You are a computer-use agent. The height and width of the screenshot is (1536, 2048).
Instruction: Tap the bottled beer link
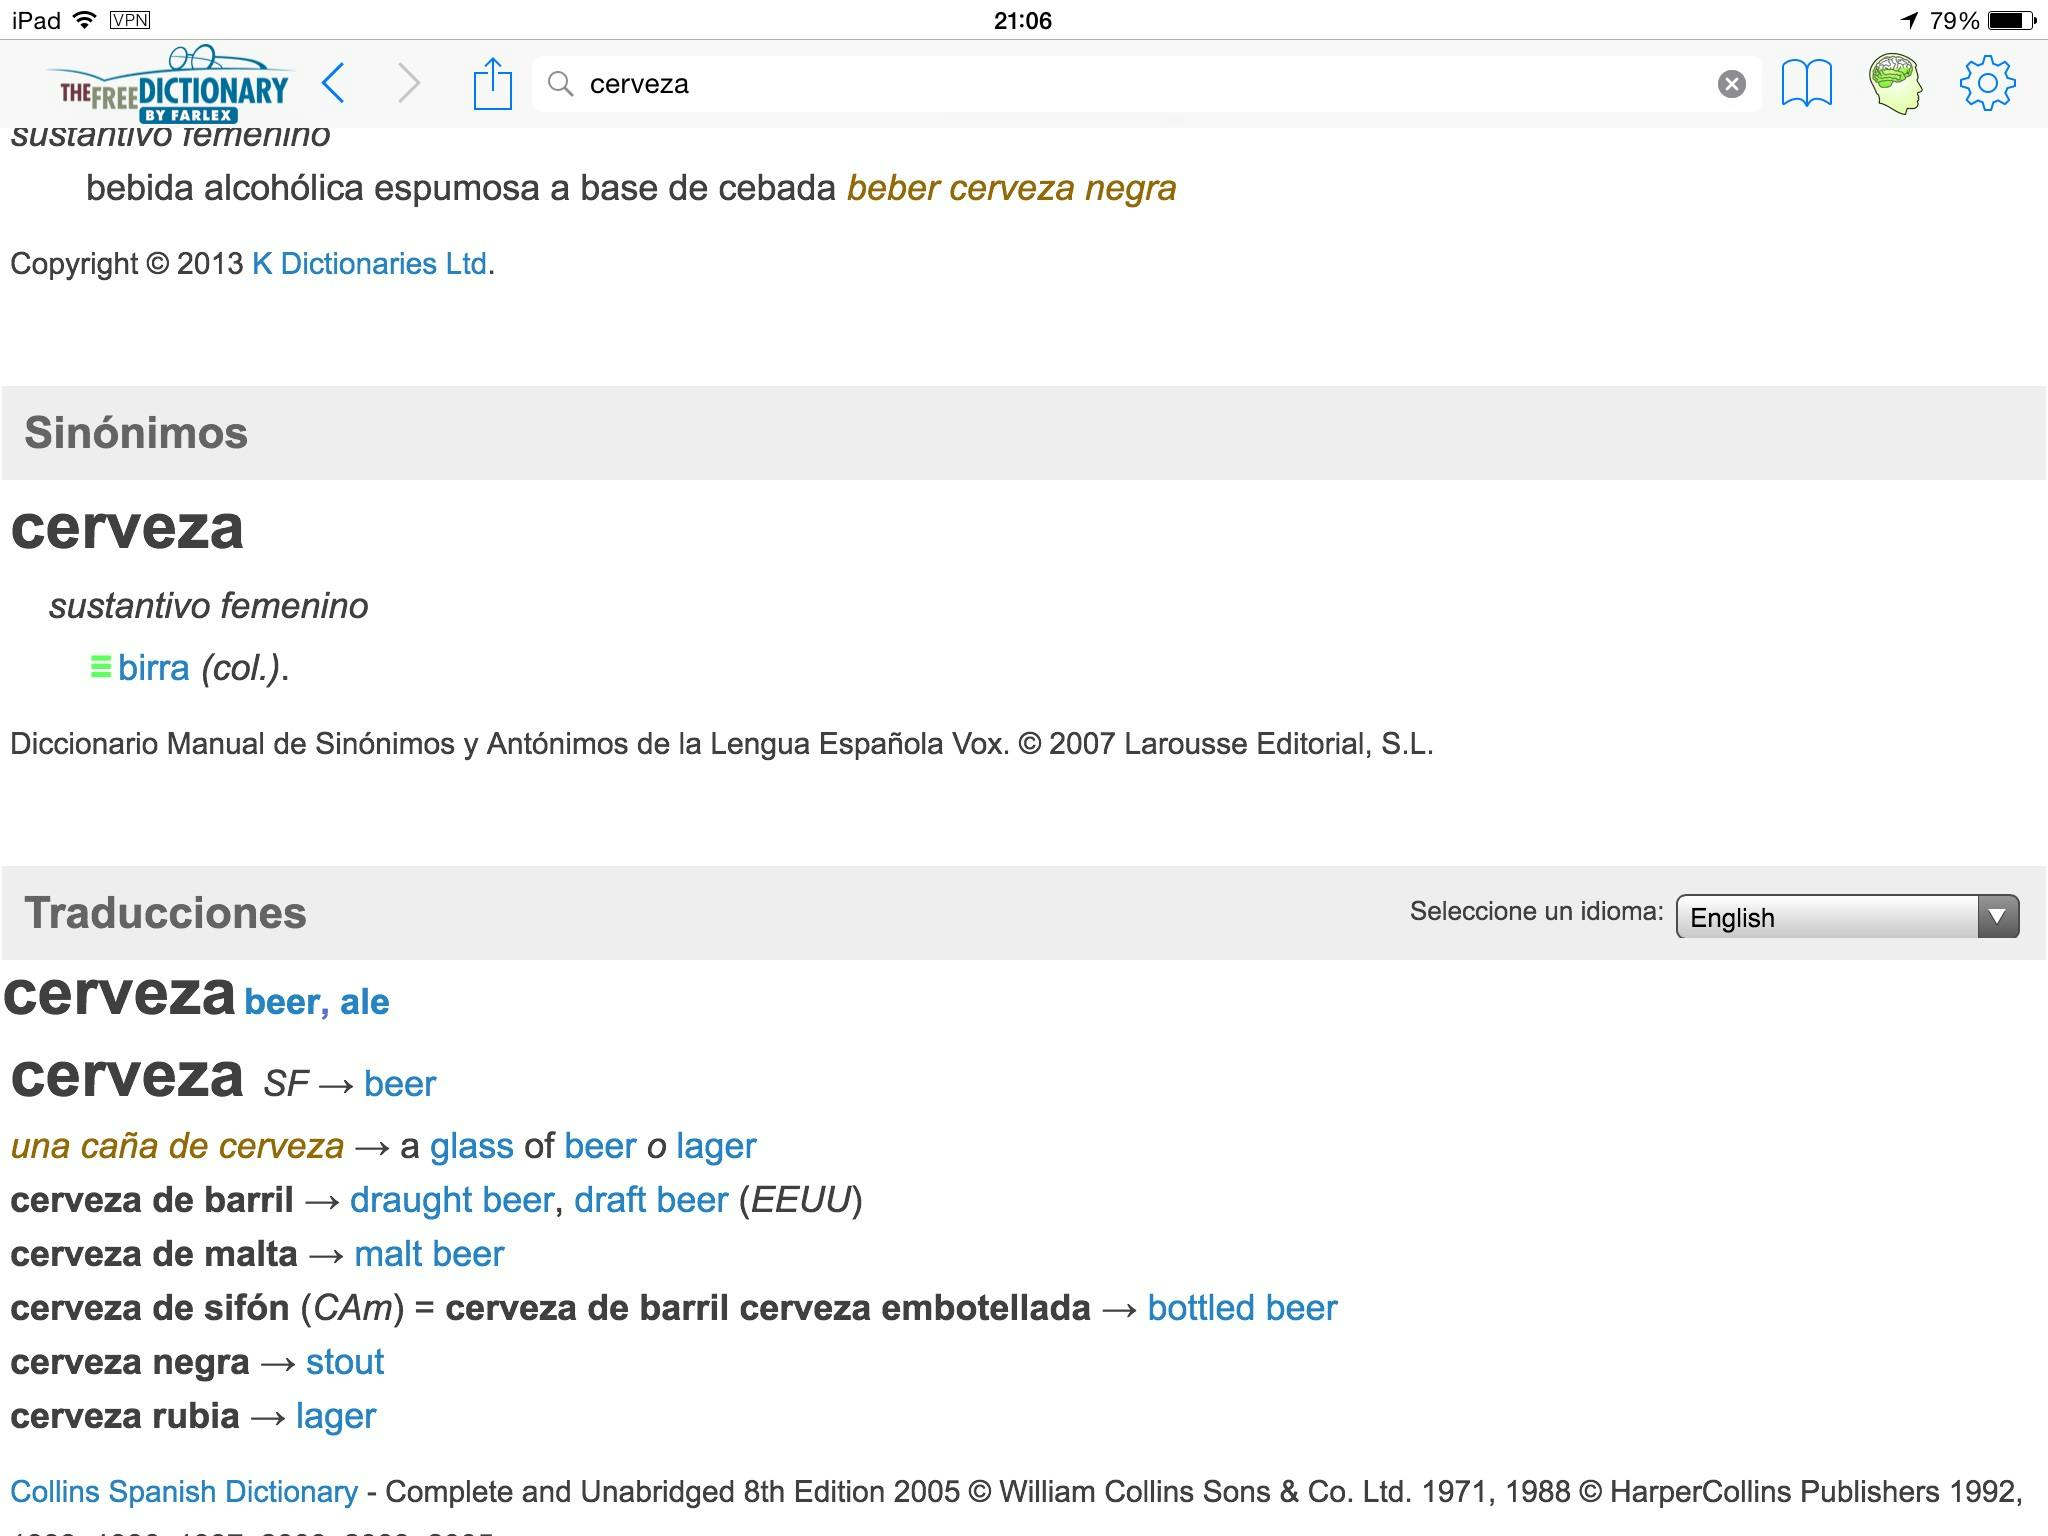[x=1242, y=1308]
